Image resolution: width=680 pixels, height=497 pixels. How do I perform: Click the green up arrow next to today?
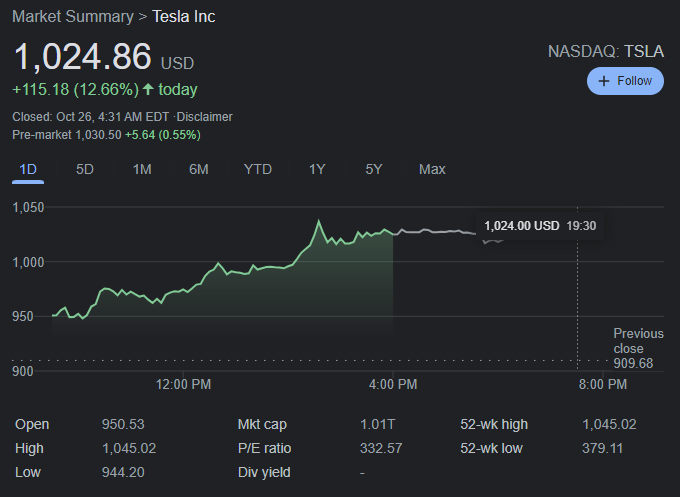click(148, 89)
